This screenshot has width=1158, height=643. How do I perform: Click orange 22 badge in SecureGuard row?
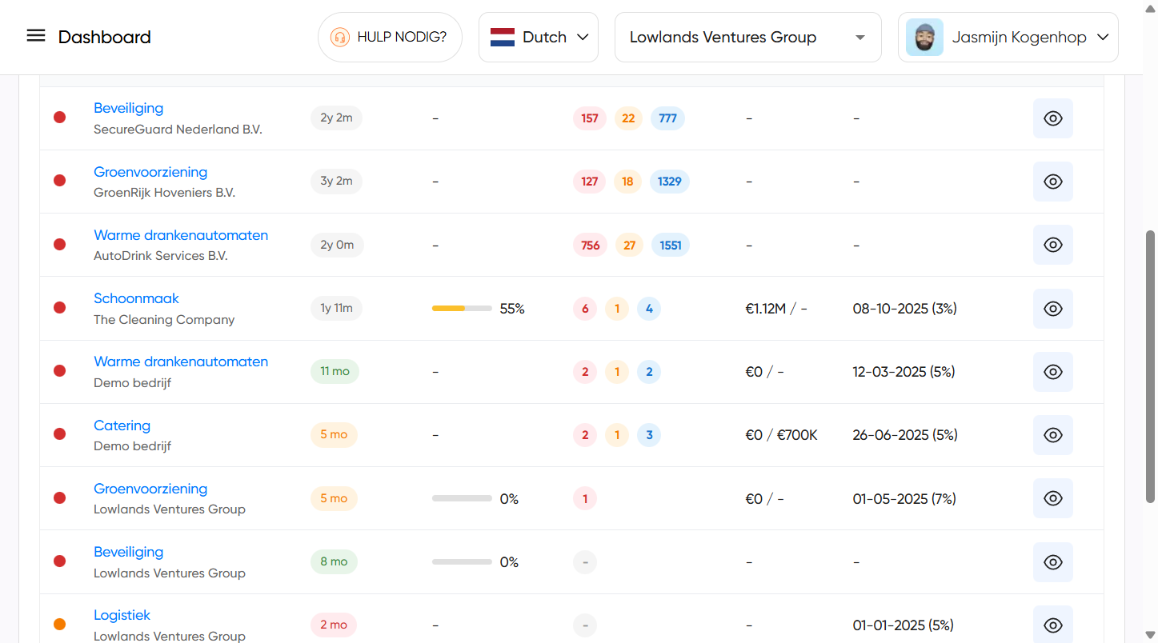tap(628, 118)
